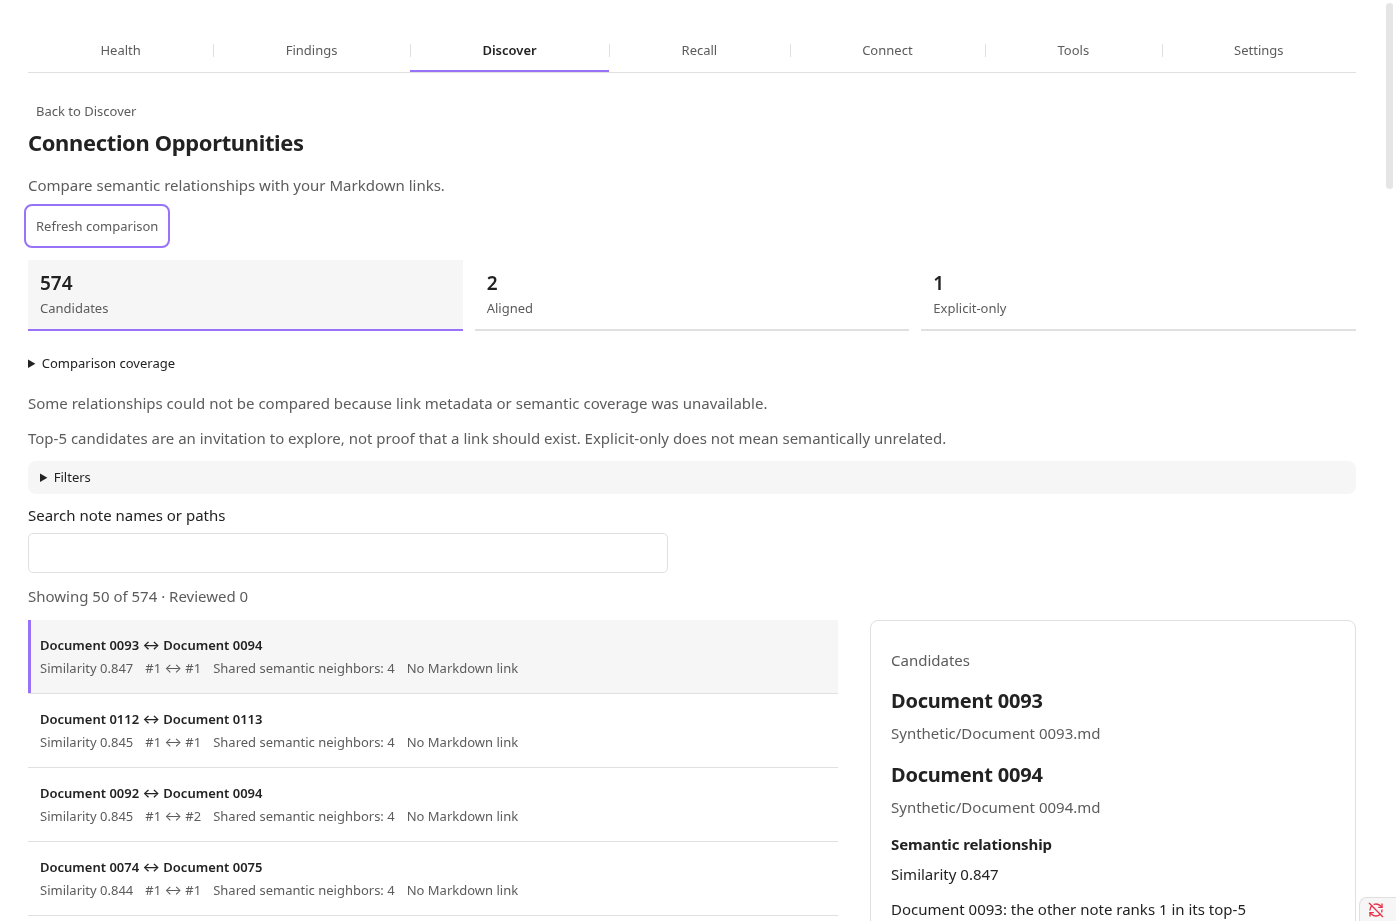Expand Comparison coverage details
This screenshot has height=921, width=1396.
tap(102, 363)
